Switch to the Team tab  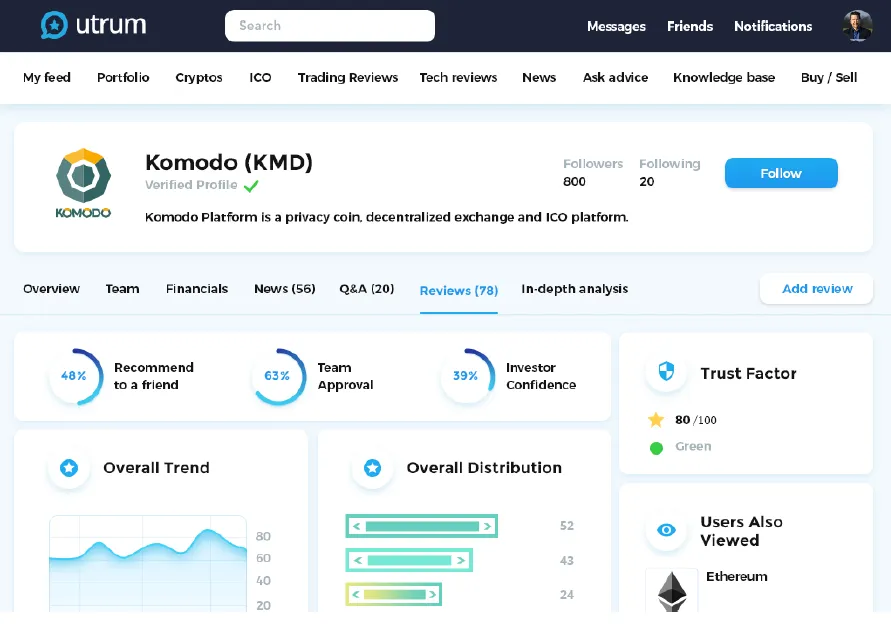coord(122,289)
